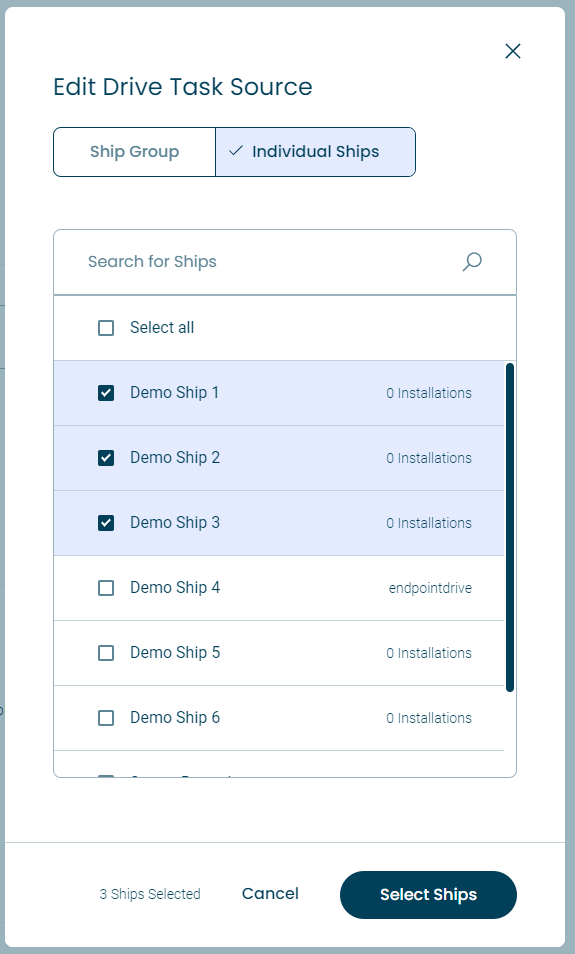
Task: Select the Individual Ships tab
Action: coord(315,152)
